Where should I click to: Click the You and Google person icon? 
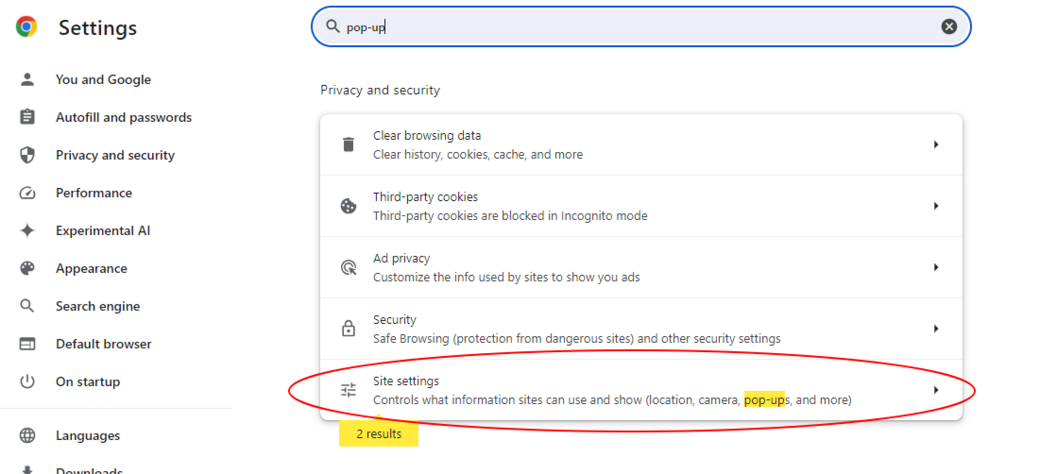28,80
